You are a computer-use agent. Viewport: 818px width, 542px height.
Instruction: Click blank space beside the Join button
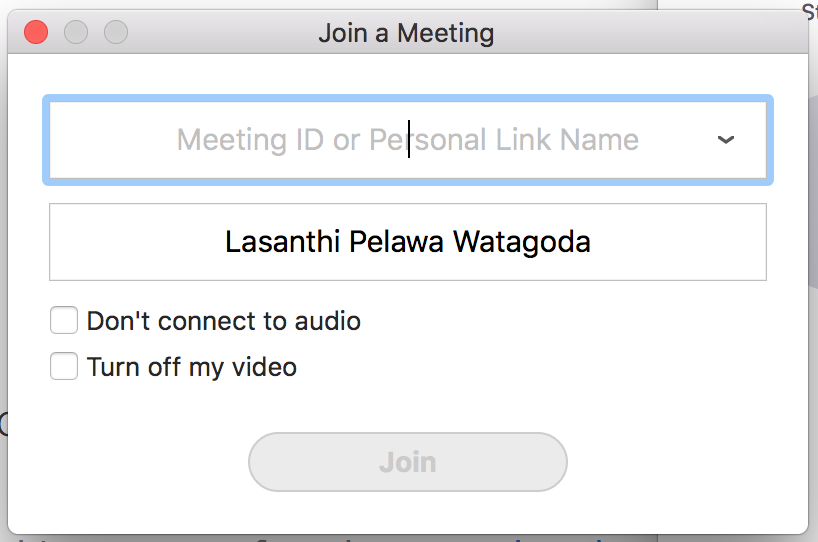click(678, 462)
